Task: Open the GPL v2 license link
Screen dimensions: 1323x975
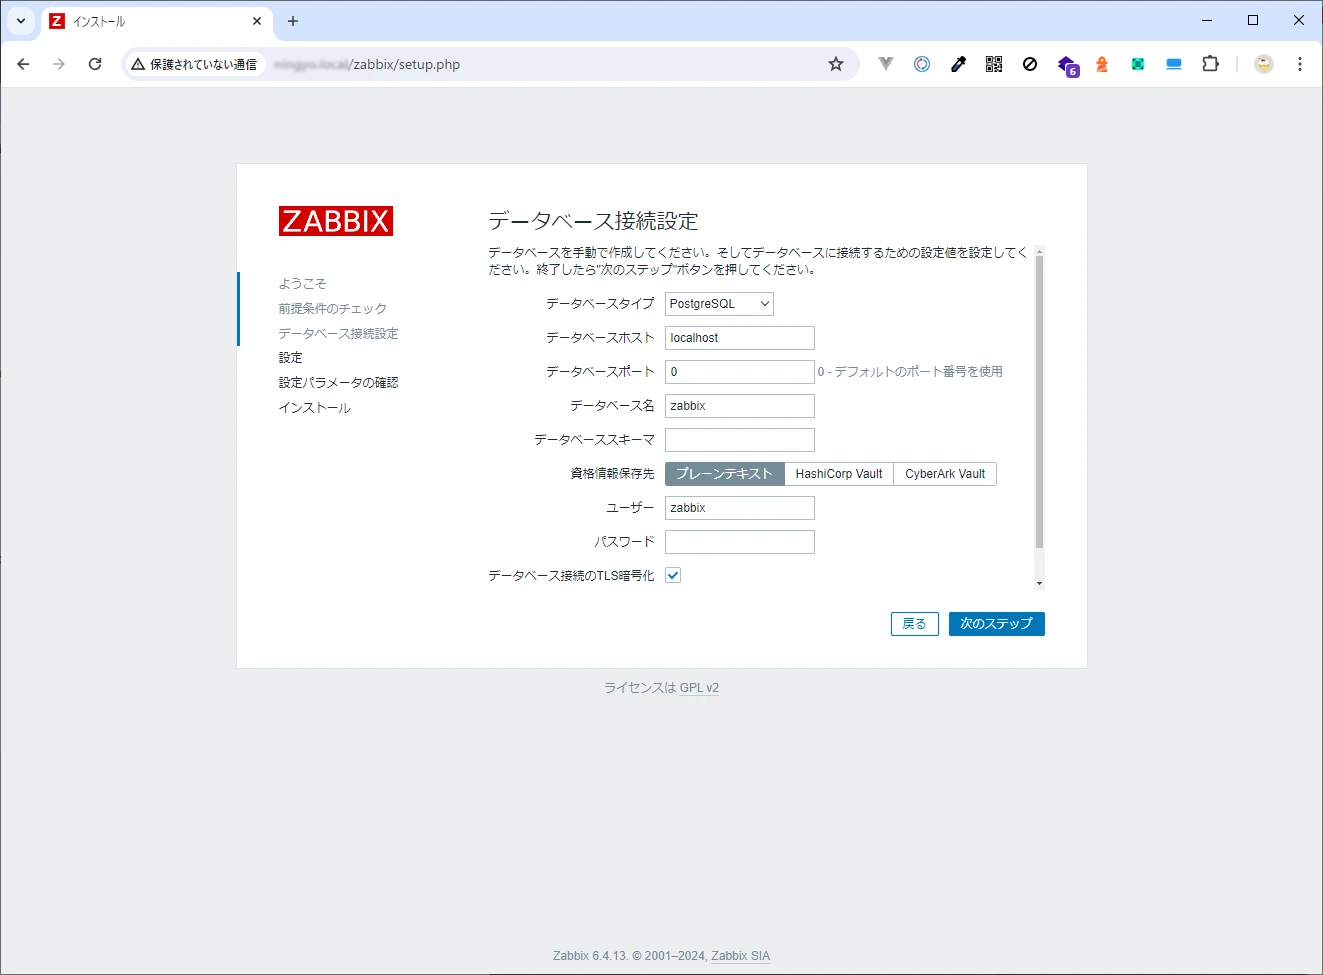Action: click(x=699, y=688)
